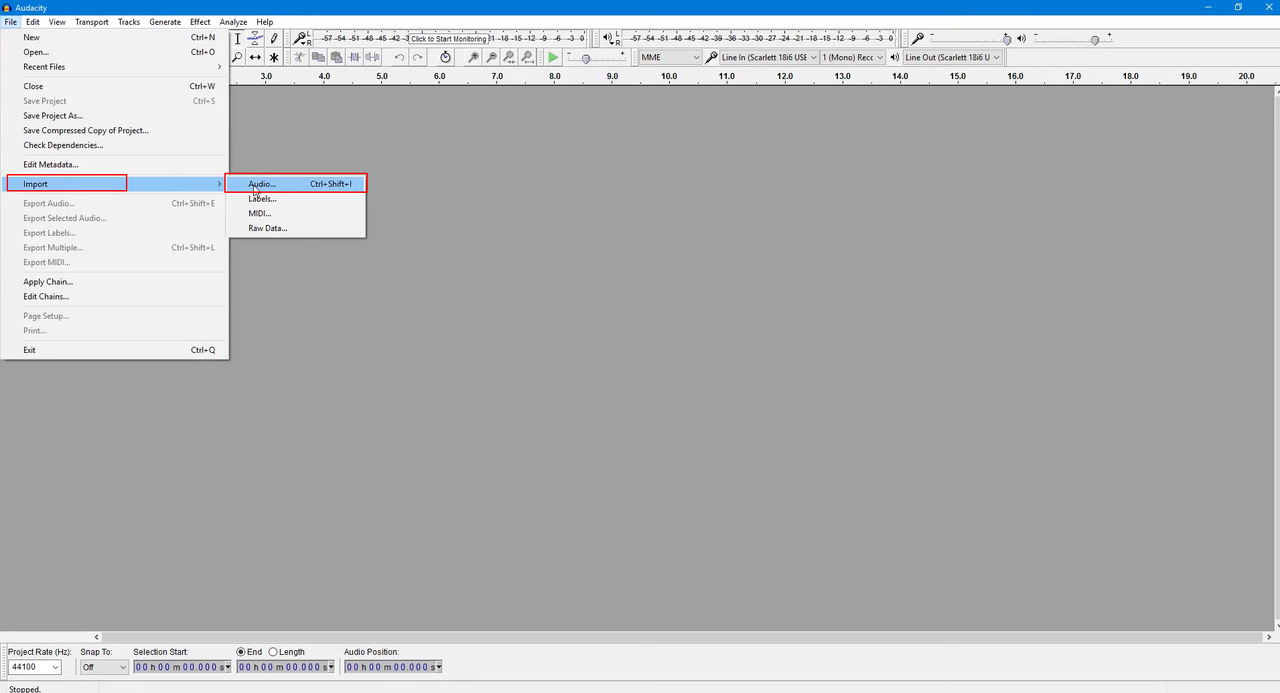Screen dimensions: 1280x693
Task: Click the Silence audio icon
Action: pos(372,58)
